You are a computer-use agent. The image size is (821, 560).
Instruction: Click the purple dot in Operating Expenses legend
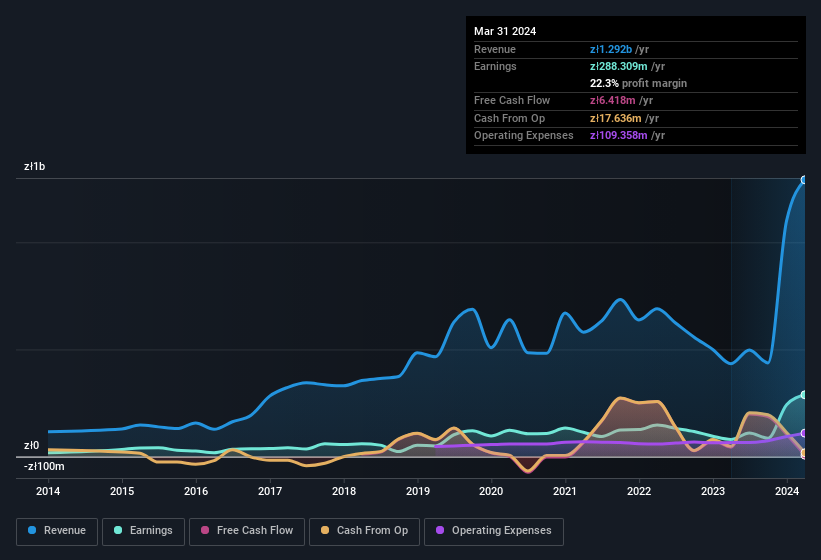[439, 530]
